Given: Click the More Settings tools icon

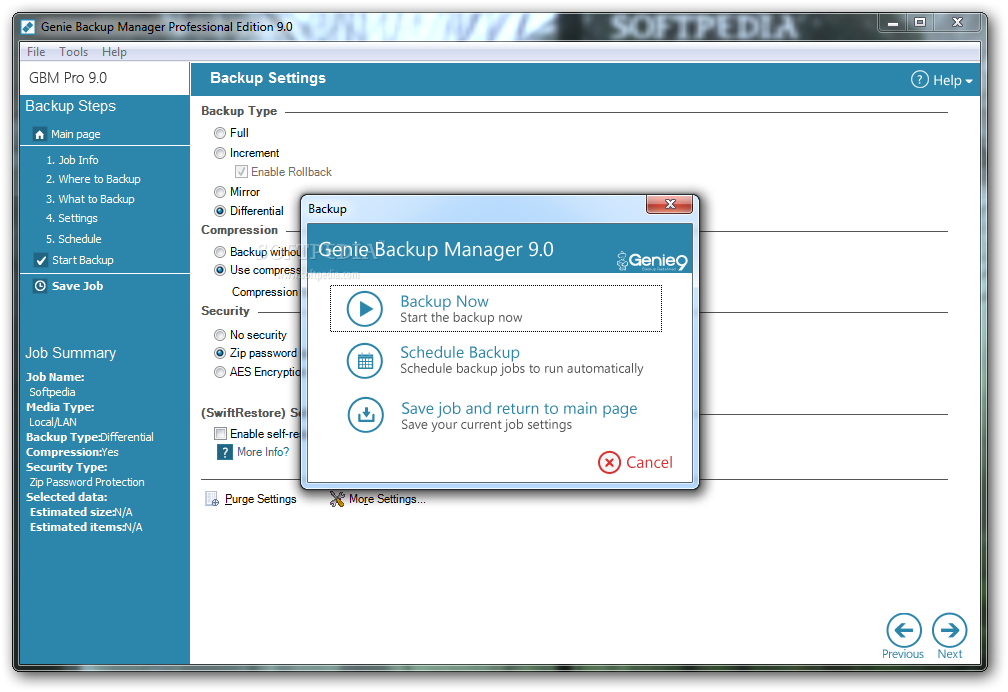Looking at the screenshot, I should [337, 499].
